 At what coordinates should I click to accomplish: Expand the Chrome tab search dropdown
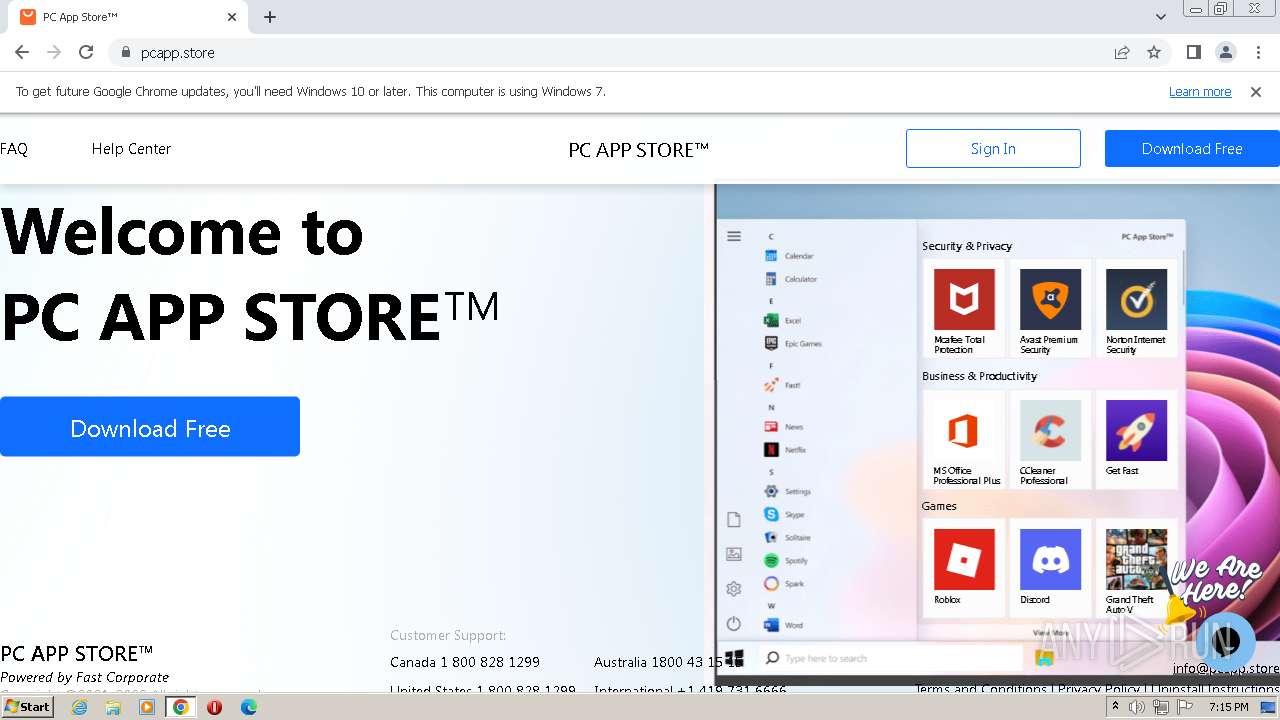1160,17
